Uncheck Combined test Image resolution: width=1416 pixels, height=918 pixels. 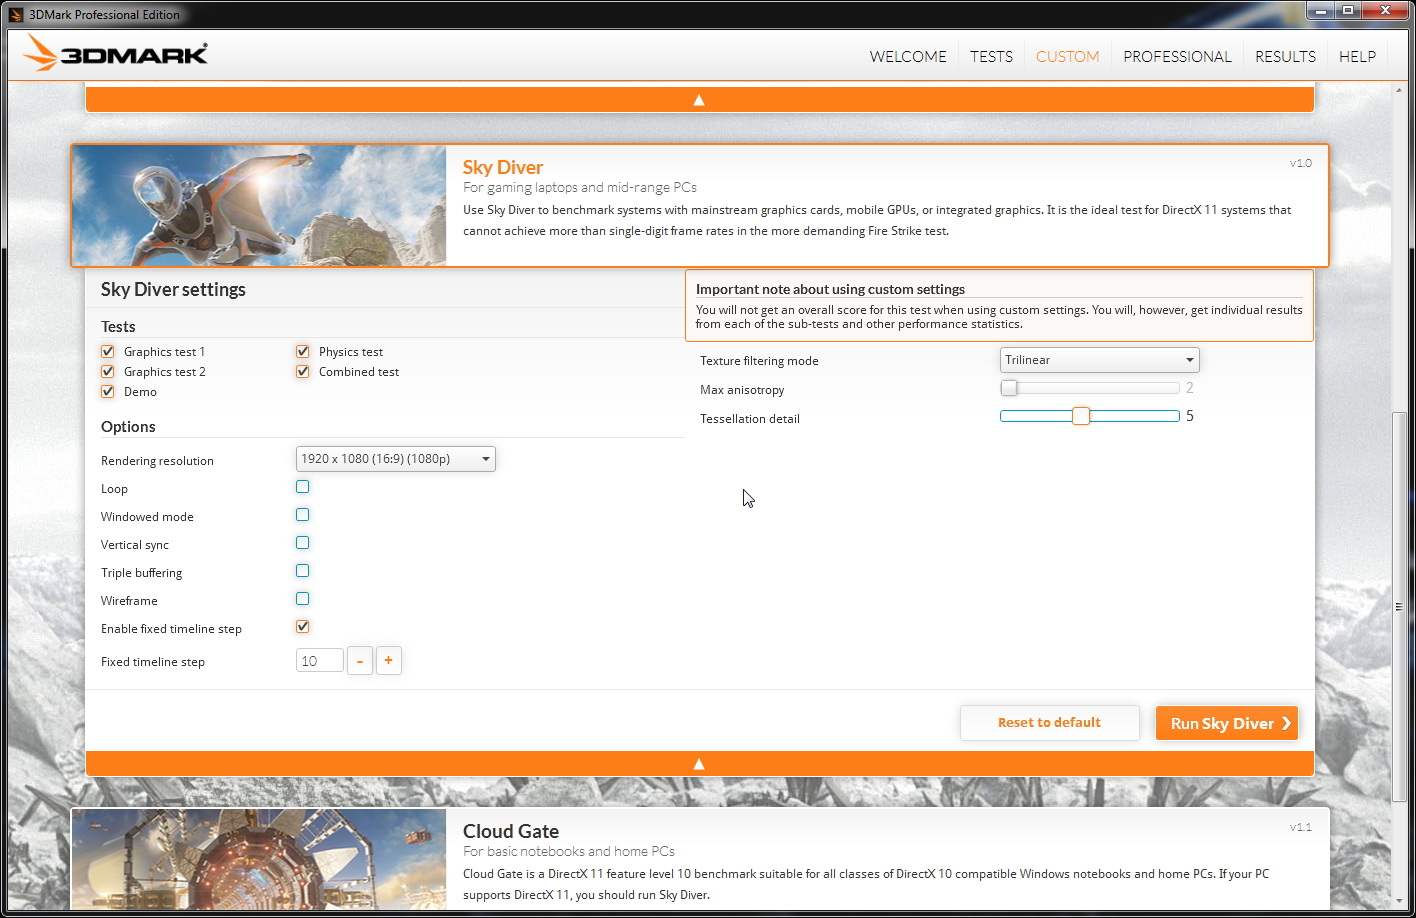pos(303,371)
